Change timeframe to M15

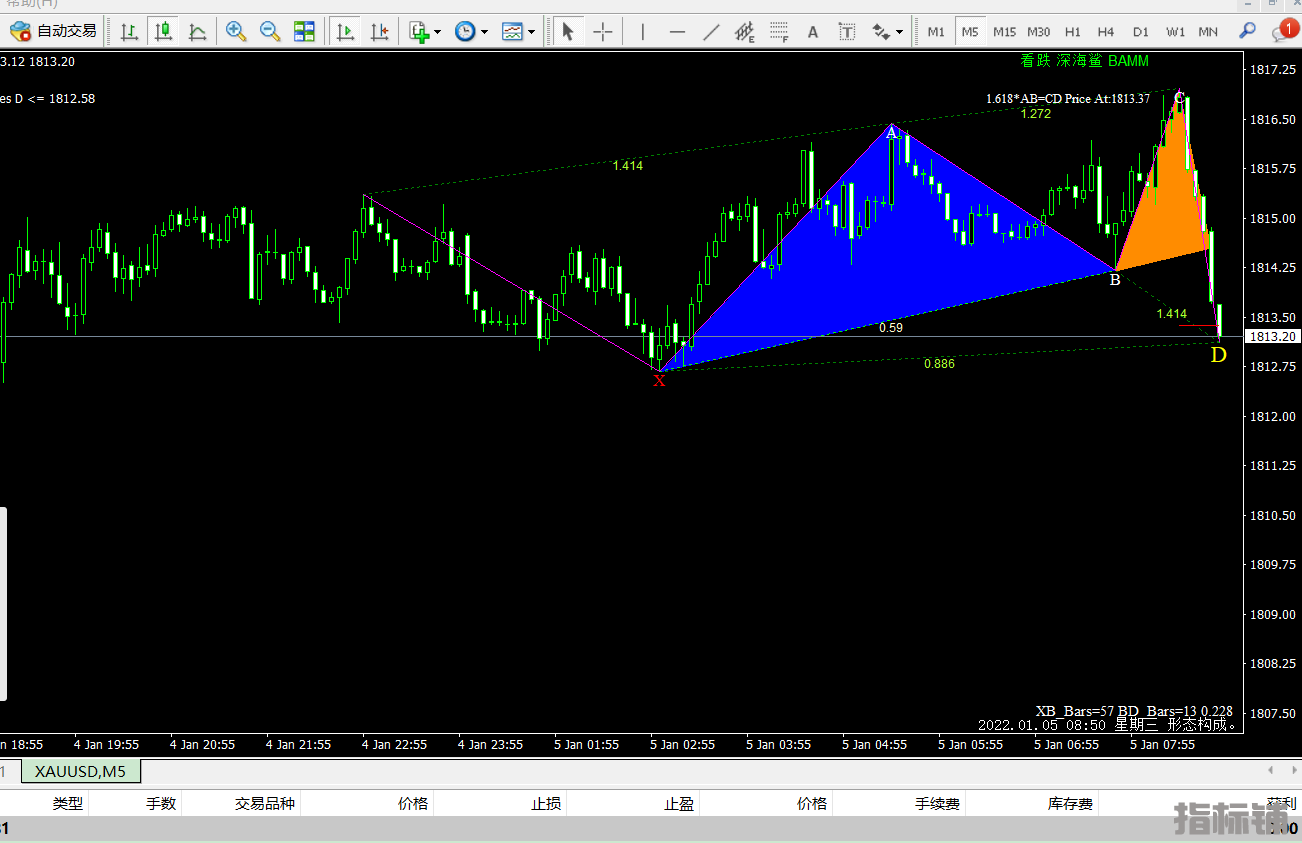1004,31
